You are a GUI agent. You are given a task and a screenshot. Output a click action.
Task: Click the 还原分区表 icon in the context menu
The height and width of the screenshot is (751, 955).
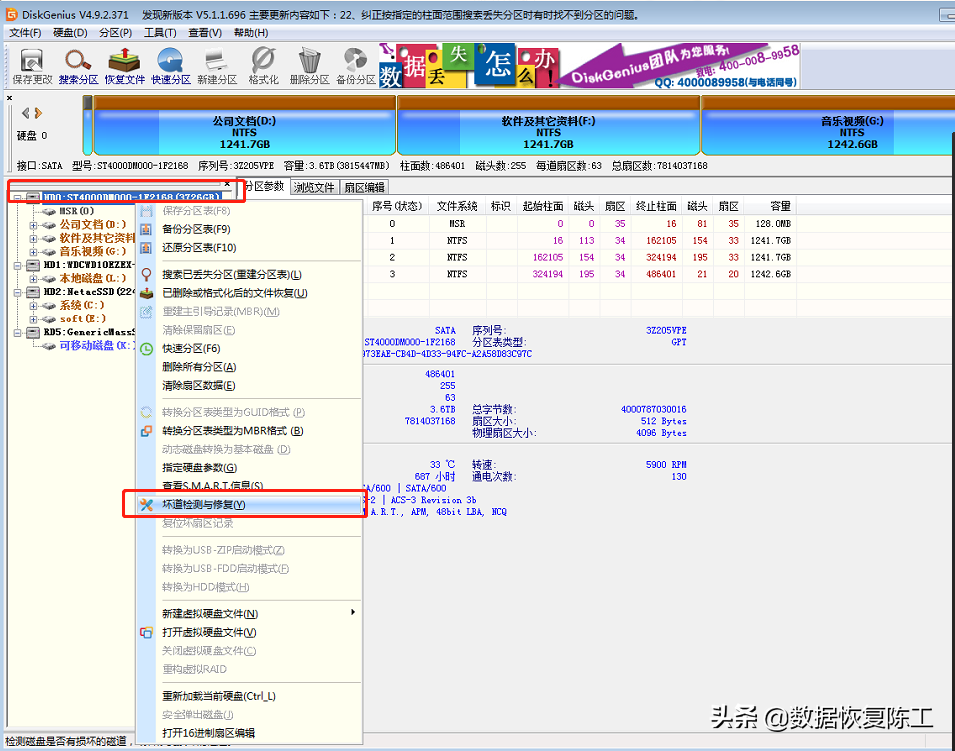[x=146, y=248]
